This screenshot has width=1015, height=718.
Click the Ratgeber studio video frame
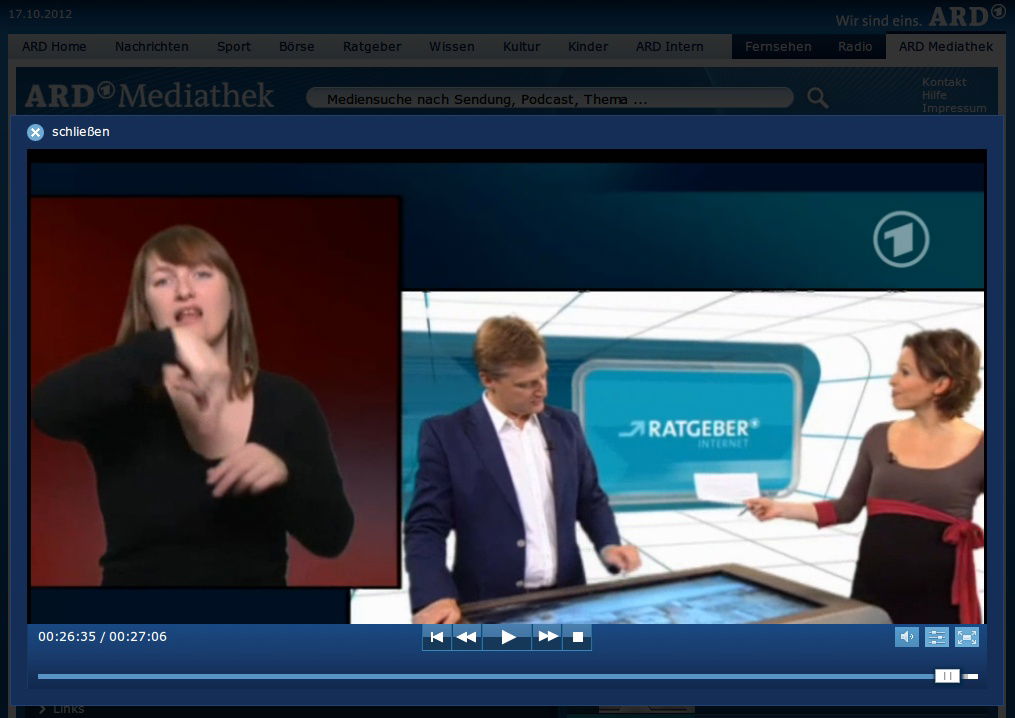(693, 457)
